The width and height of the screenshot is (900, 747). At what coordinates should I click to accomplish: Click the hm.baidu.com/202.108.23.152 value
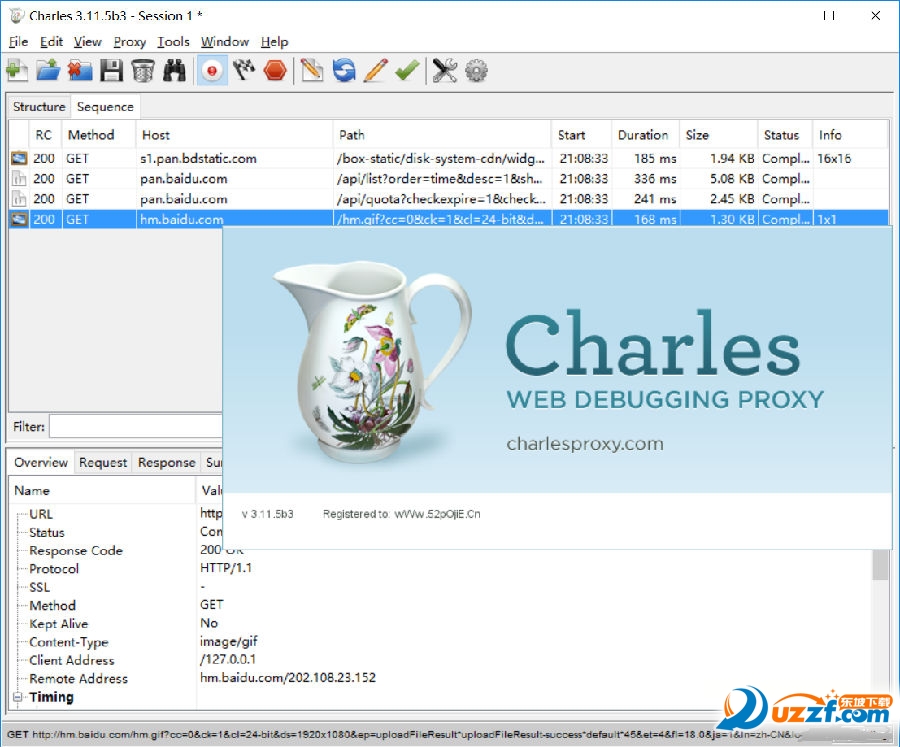288,678
